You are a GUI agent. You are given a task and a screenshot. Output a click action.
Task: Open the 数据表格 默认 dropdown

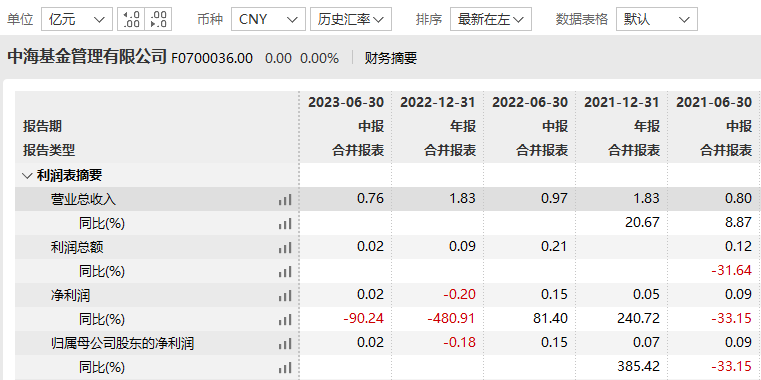[657, 19]
